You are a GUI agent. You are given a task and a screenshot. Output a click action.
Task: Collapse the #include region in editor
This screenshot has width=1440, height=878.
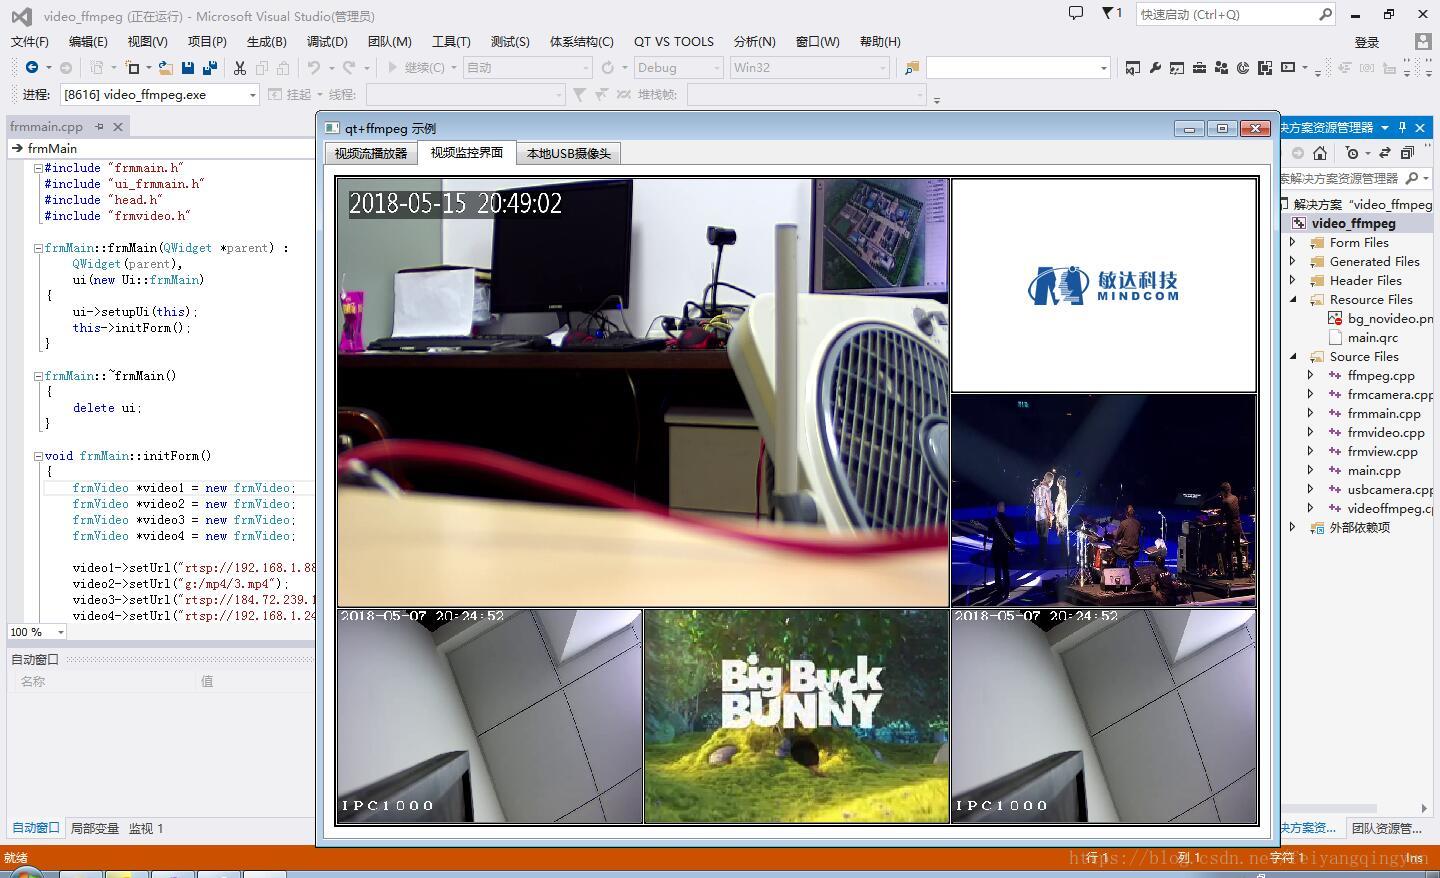point(38,168)
